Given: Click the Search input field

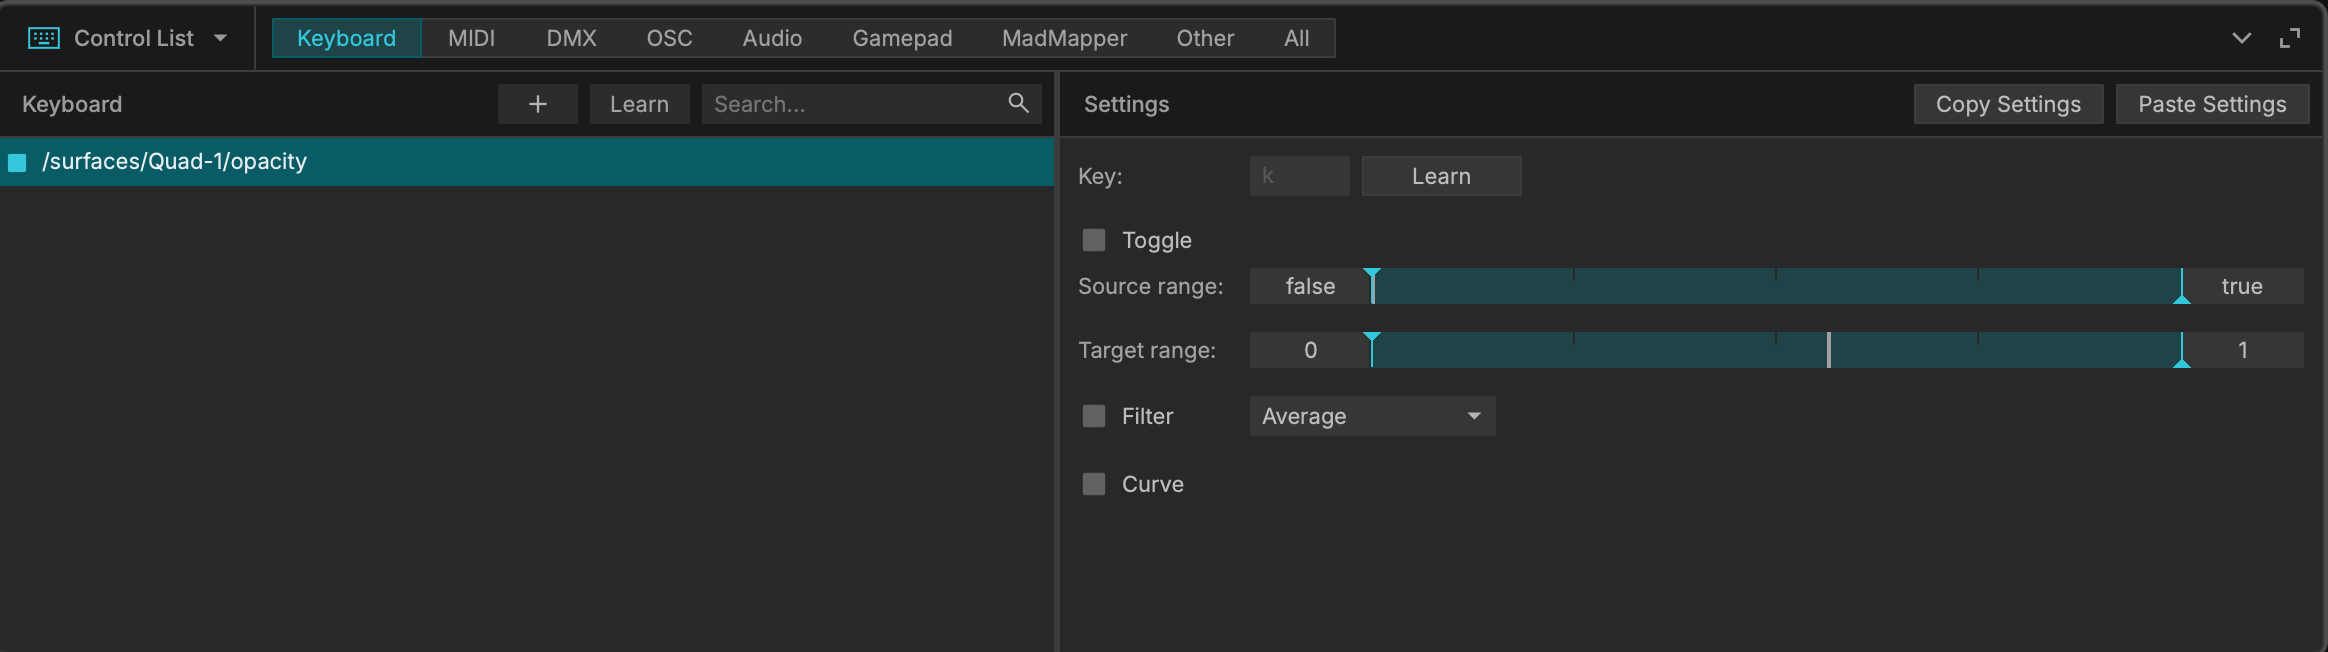Looking at the screenshot, I should (871, 104).
